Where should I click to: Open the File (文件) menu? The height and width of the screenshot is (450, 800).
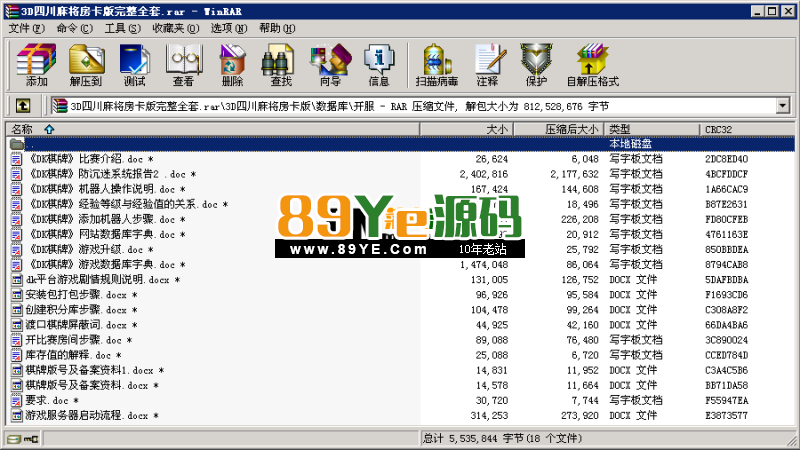coord(27,28)
